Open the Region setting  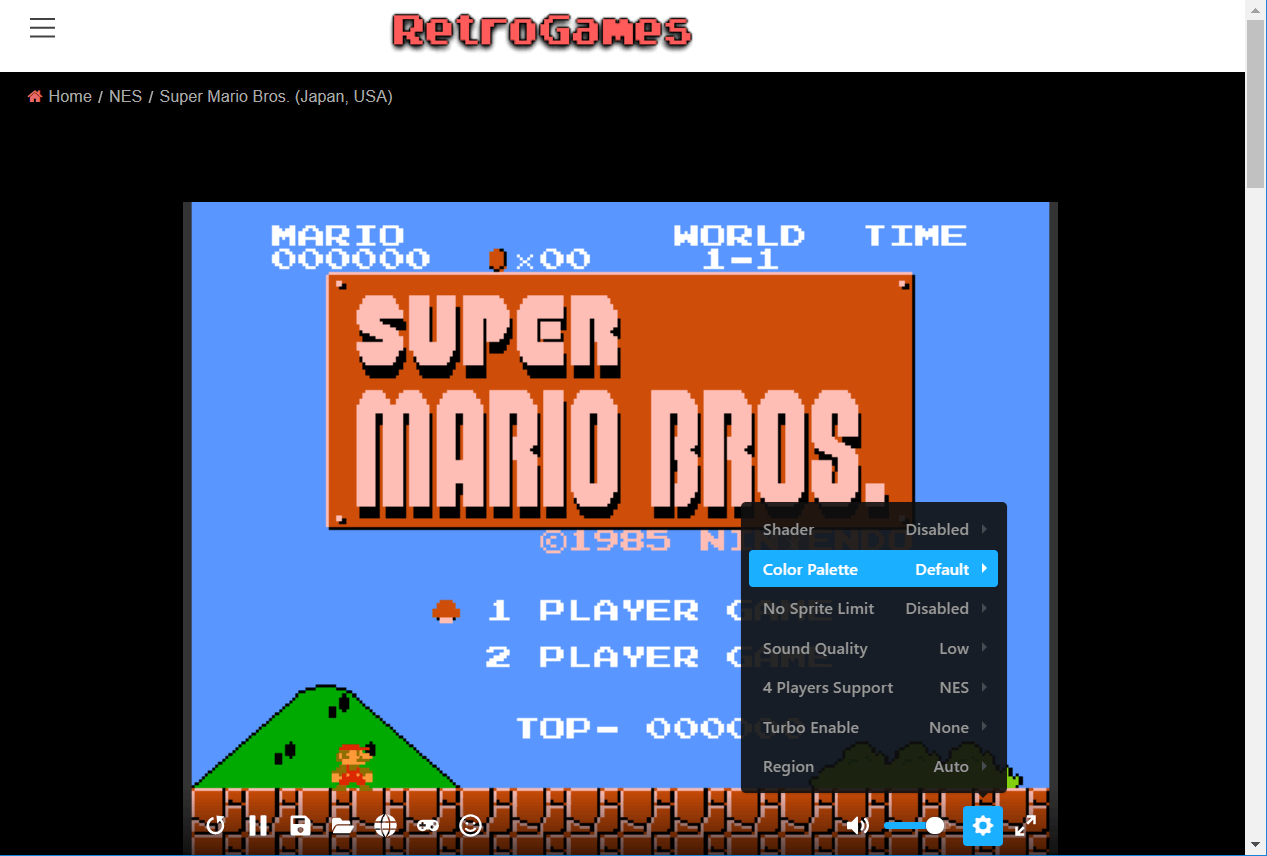873,766
